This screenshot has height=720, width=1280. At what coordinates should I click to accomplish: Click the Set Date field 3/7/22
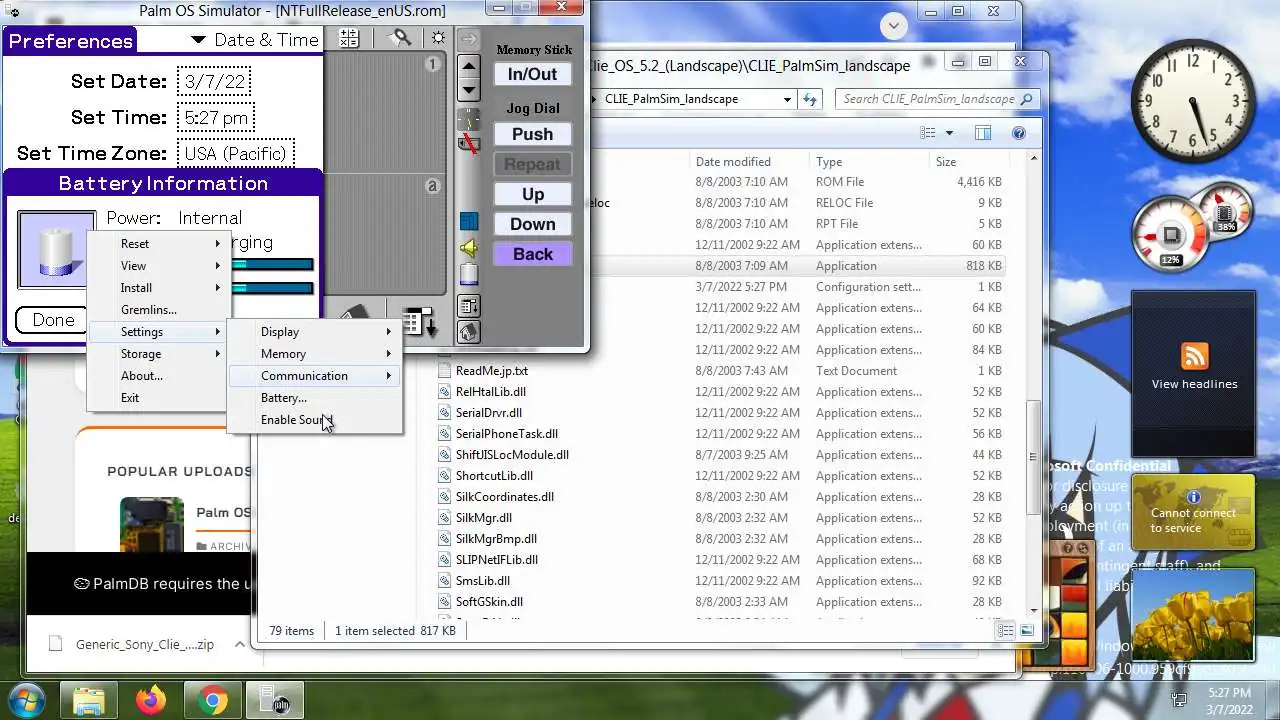click(214, 81)
